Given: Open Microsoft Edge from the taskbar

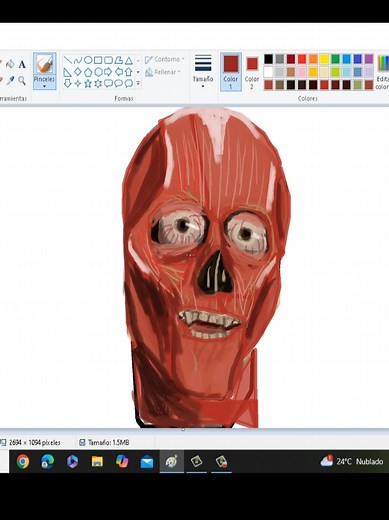Looking at the screenshot, I should point(47,461).
